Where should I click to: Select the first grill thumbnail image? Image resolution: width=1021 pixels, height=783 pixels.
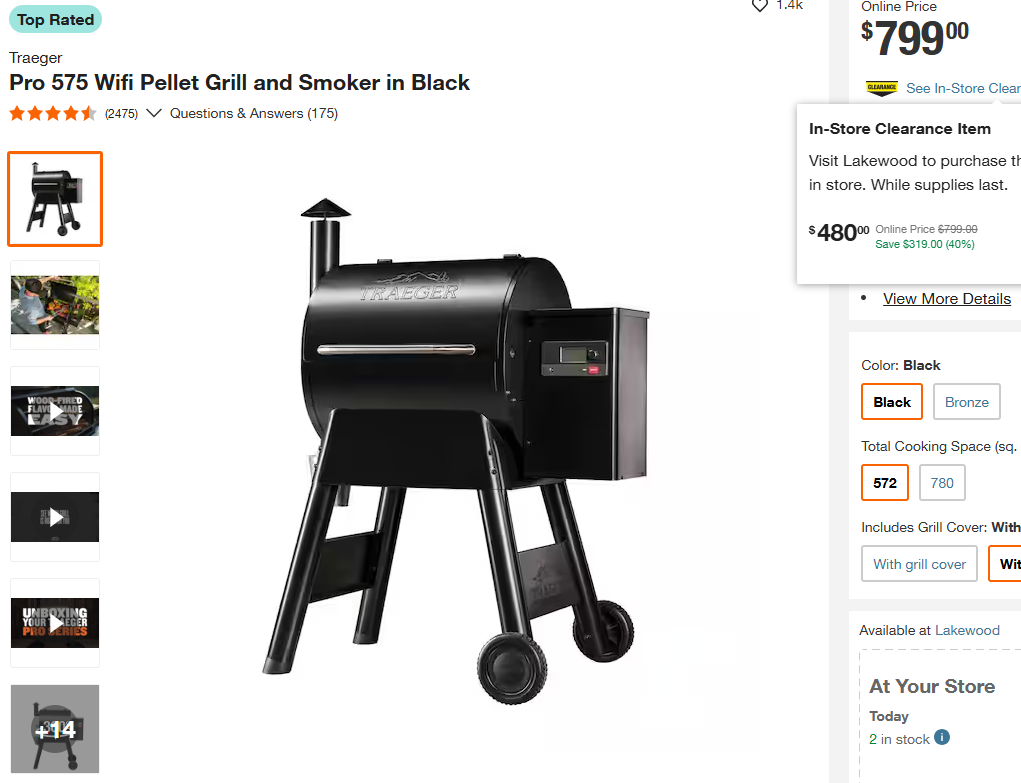[x=55, y=199]
